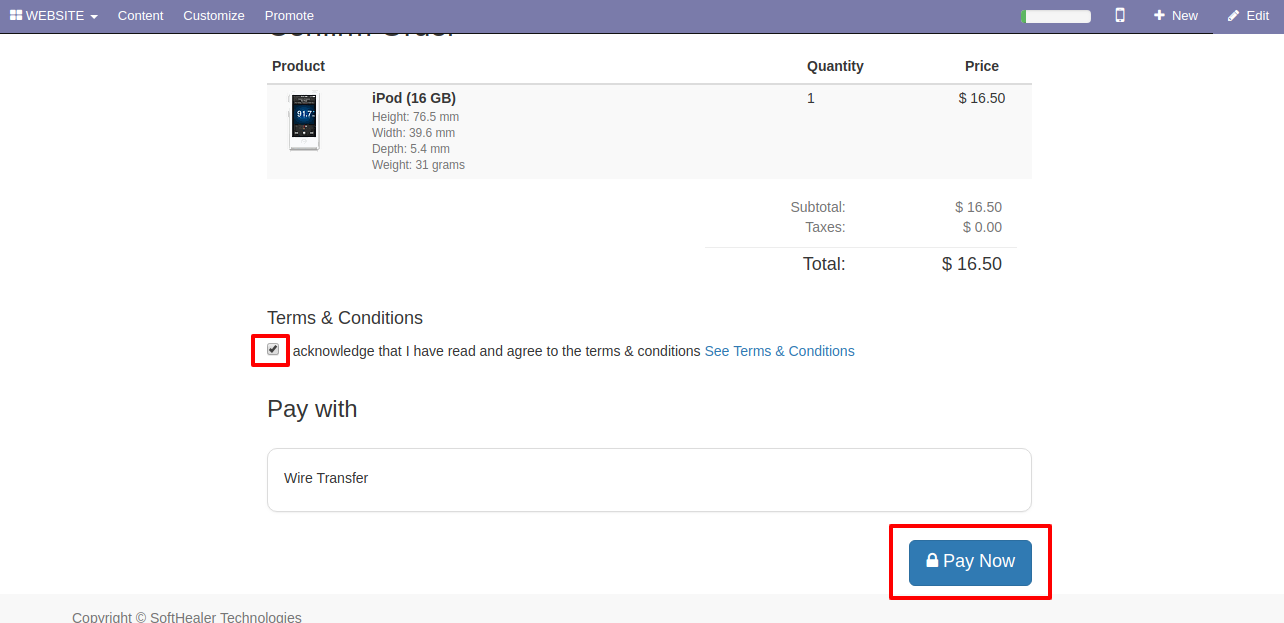Click the 'Pay with' heading

312,409
